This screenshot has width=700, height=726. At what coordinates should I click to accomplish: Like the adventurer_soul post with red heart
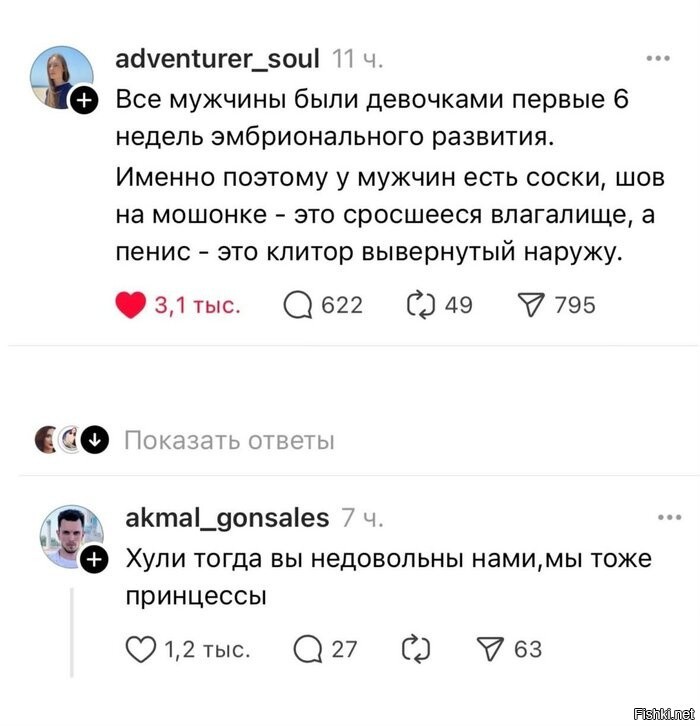(131, 305)
